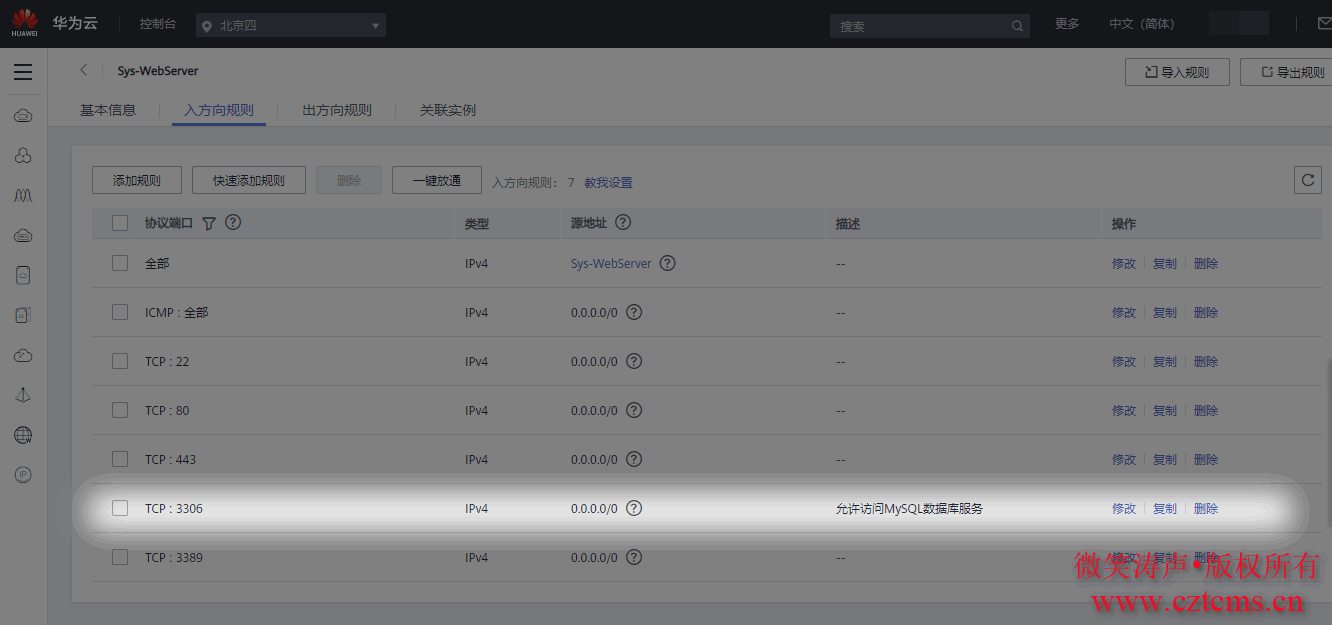This screenshot has height=625, width=1332.
Task: Click 删除 in the TCP : 80 row
Action: coord(1206,410)
